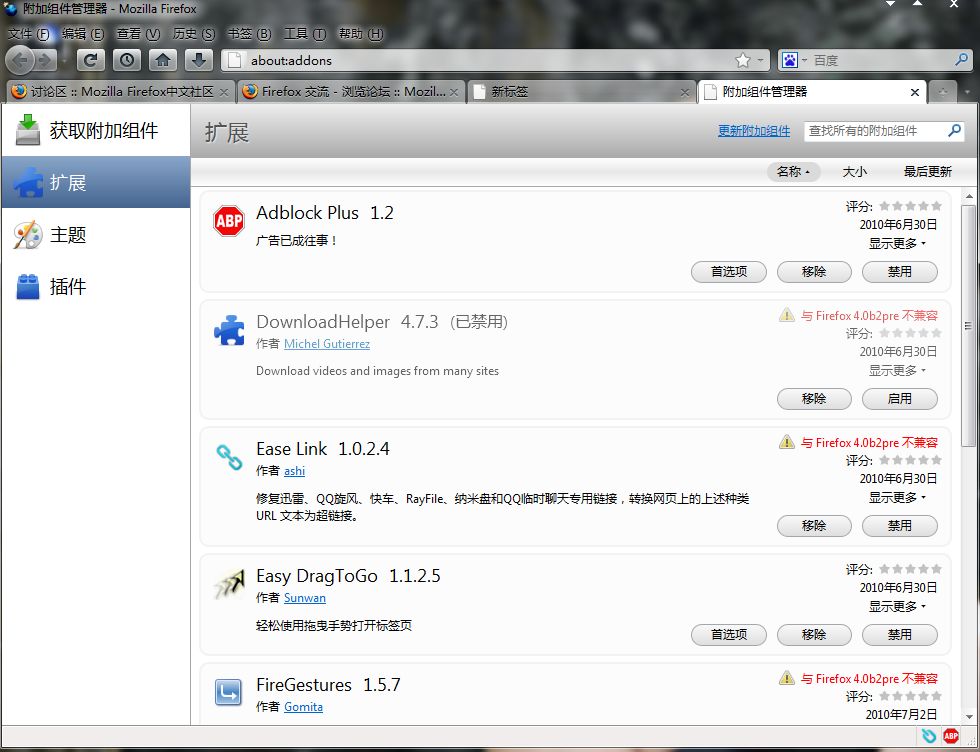This screenshot has width=980, height=752.
Task: Click the 更新附加组件 link
Action: pos(753,131)
